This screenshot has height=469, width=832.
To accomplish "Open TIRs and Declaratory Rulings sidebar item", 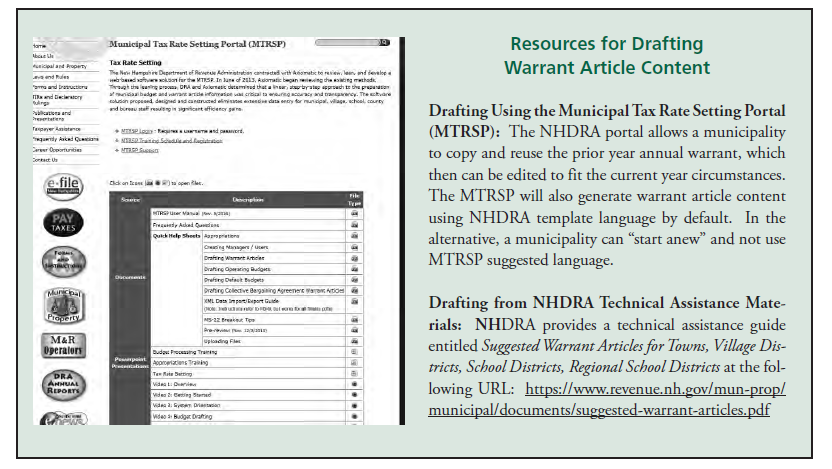I will [58, 100].
